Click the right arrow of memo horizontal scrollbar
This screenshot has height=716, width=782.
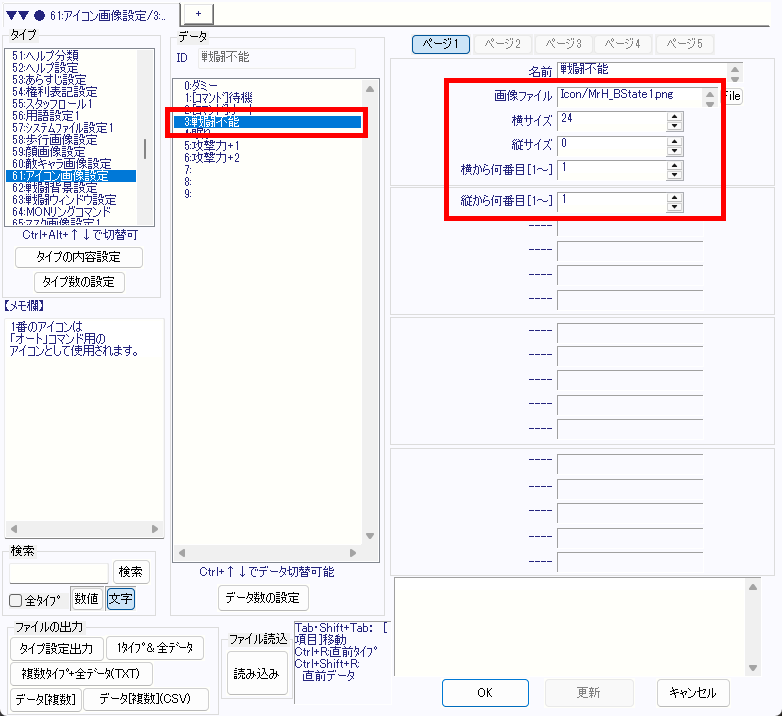[x=155, y=529]
